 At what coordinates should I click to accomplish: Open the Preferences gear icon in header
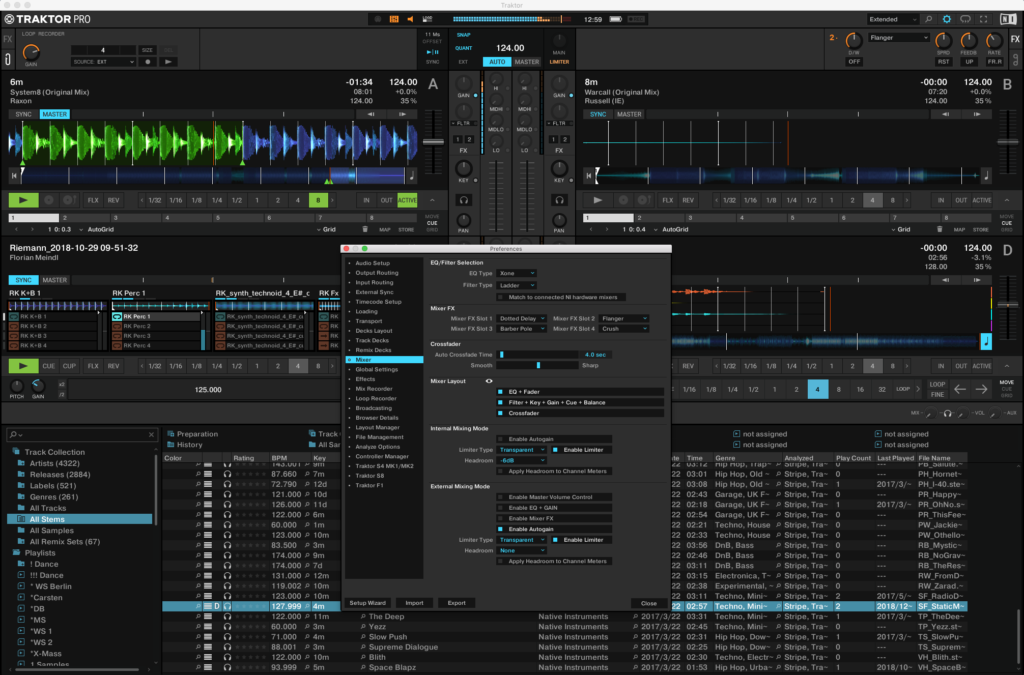[x=946, y=18]
